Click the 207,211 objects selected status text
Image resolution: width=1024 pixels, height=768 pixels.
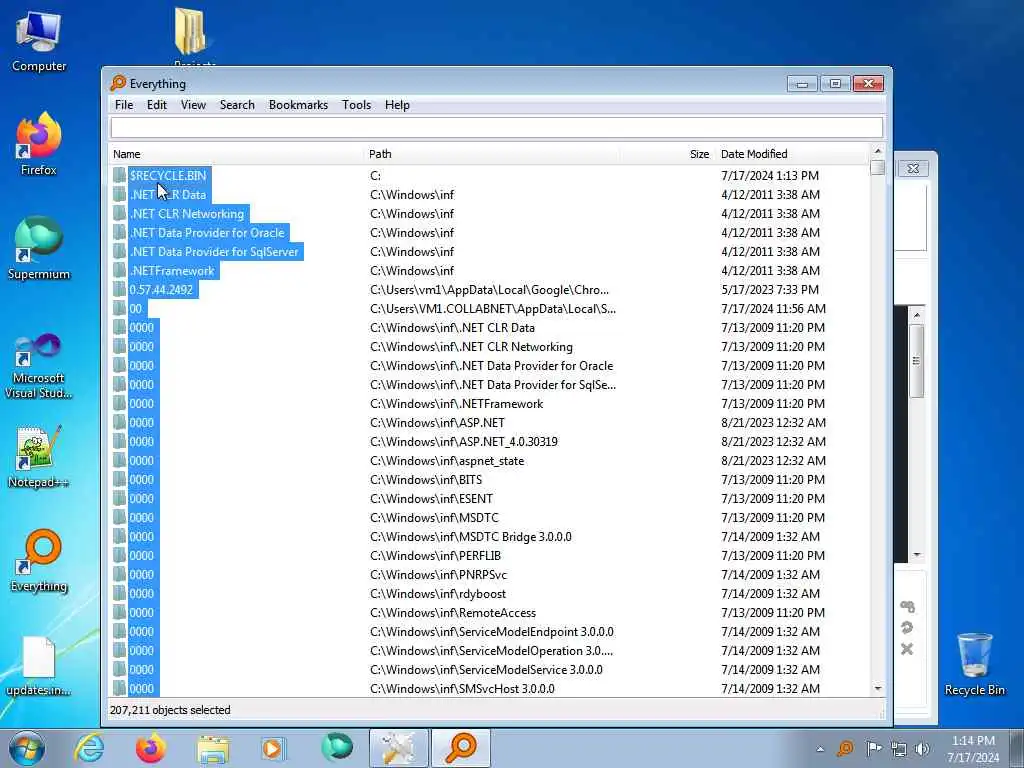point(170,710)
